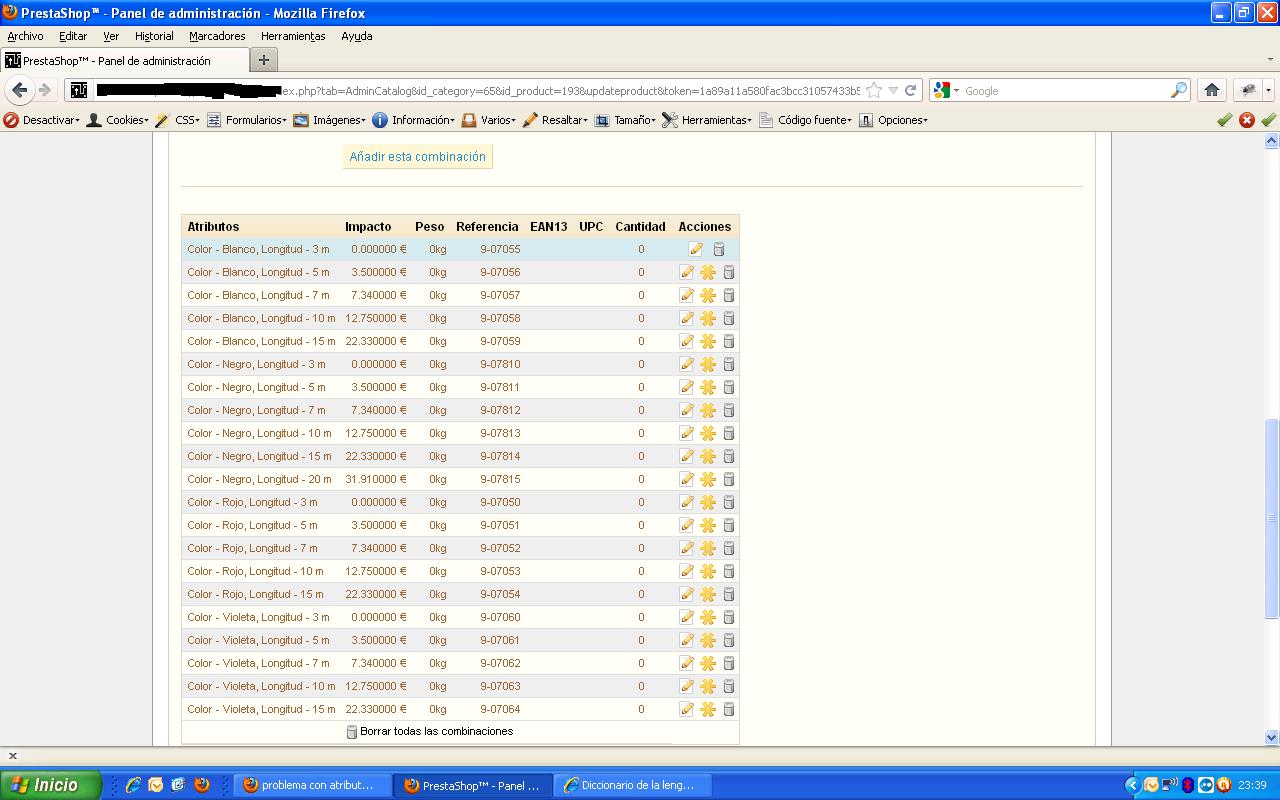
Task: Open the Firefox home page
Action: point(1212,90)
